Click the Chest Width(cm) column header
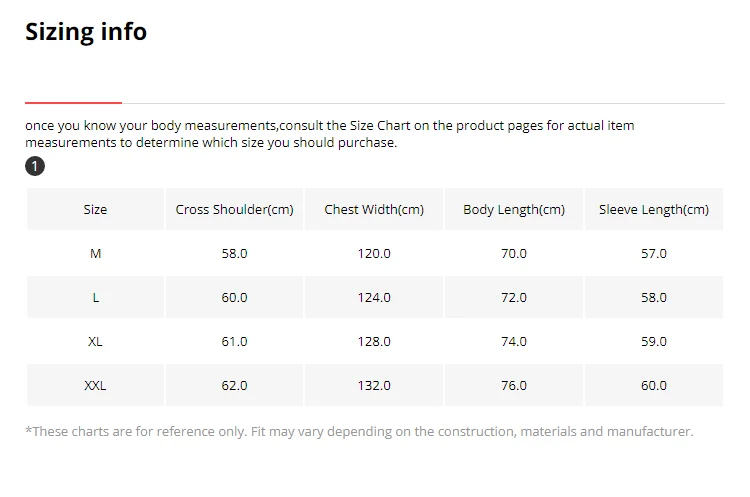The height and width of the screenshot is (497, 750). pos(374,210)
